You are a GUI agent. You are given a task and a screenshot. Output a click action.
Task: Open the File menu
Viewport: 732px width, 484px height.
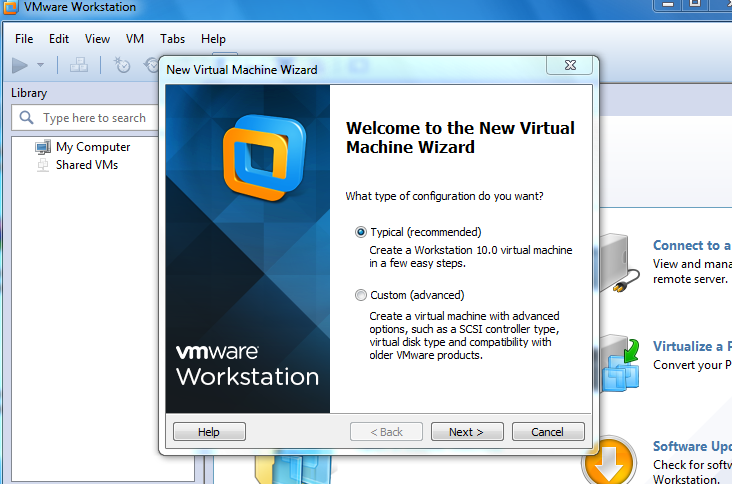[x=24, y=39]
